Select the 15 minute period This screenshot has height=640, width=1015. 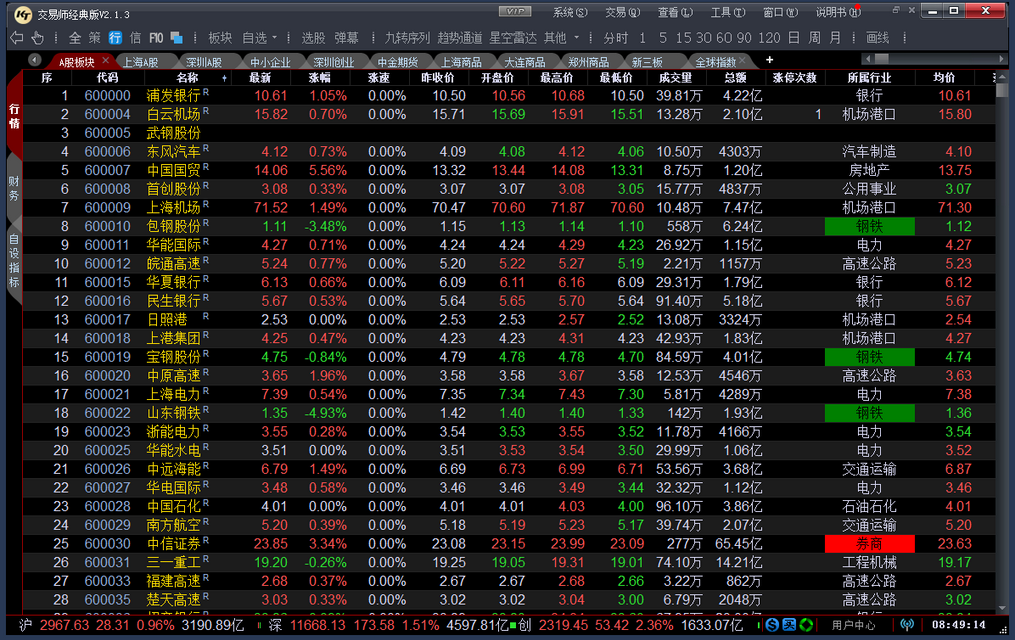click(x=684, y=38)
